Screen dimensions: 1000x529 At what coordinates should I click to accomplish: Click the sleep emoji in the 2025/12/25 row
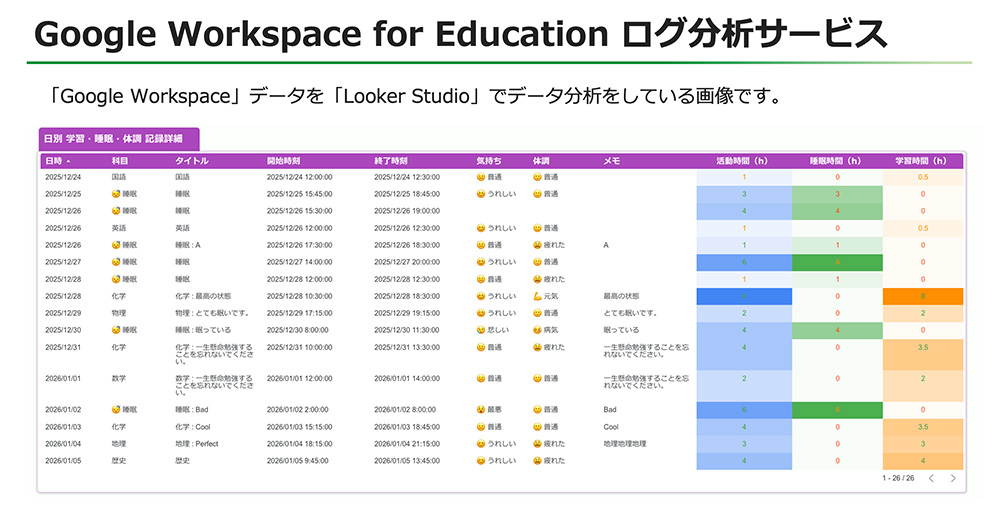(x=116, y=193)
